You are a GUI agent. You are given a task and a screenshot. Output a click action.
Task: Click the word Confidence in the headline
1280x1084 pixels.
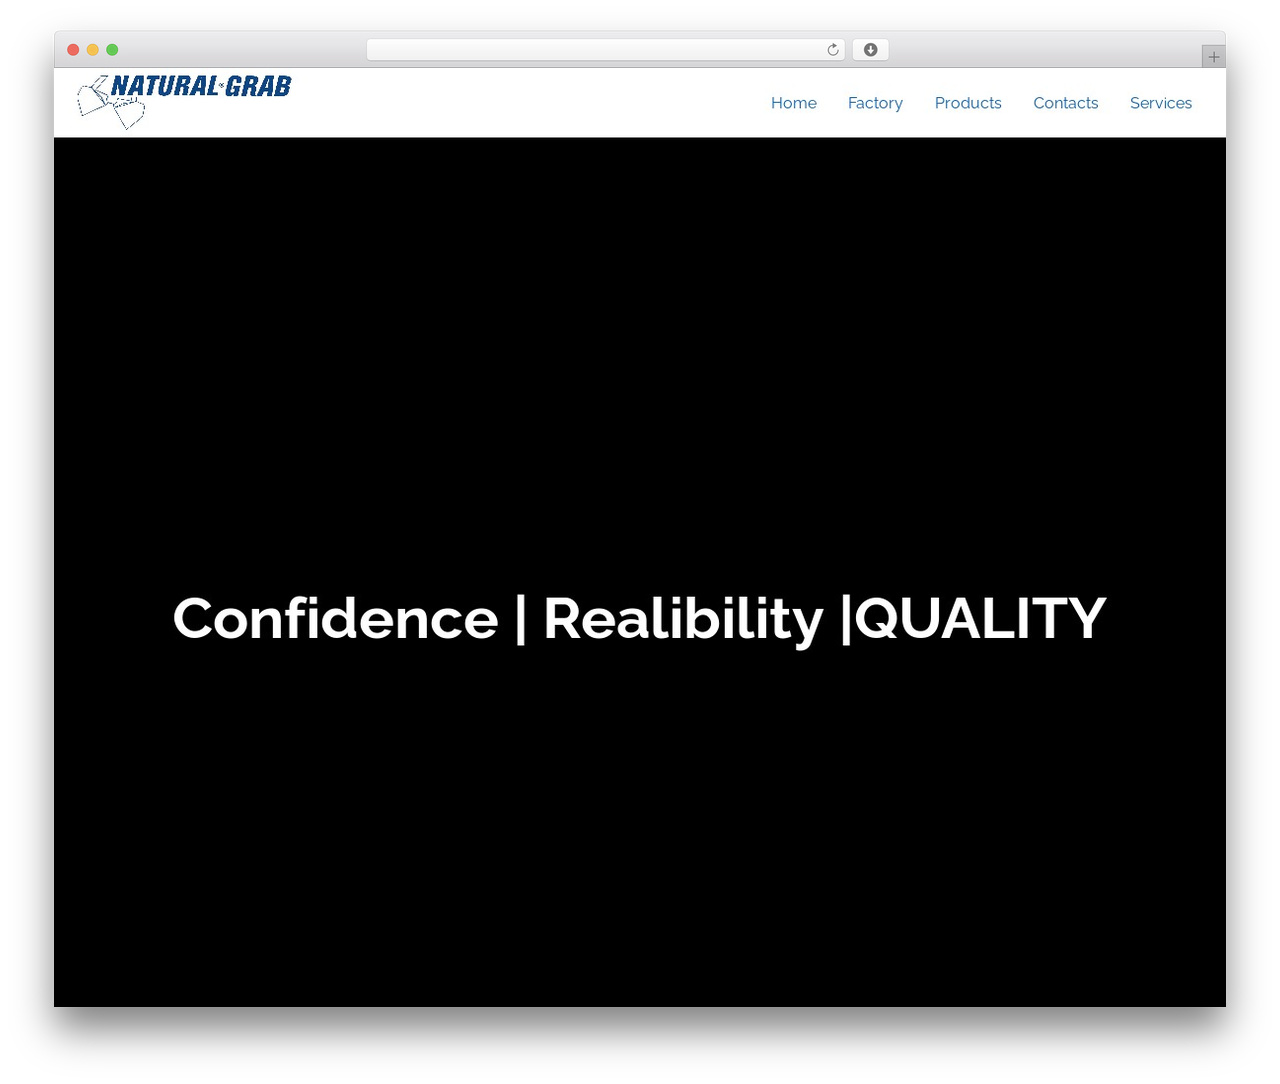click(x=335, y=618)
